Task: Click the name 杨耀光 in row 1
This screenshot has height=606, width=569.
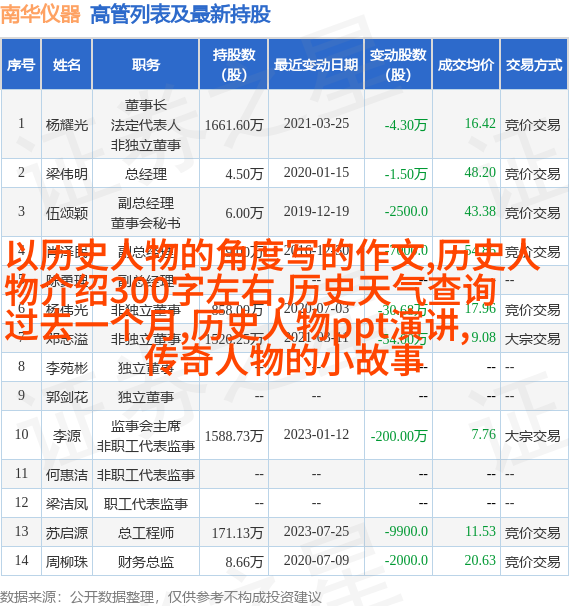Action: tap(67, 125)
